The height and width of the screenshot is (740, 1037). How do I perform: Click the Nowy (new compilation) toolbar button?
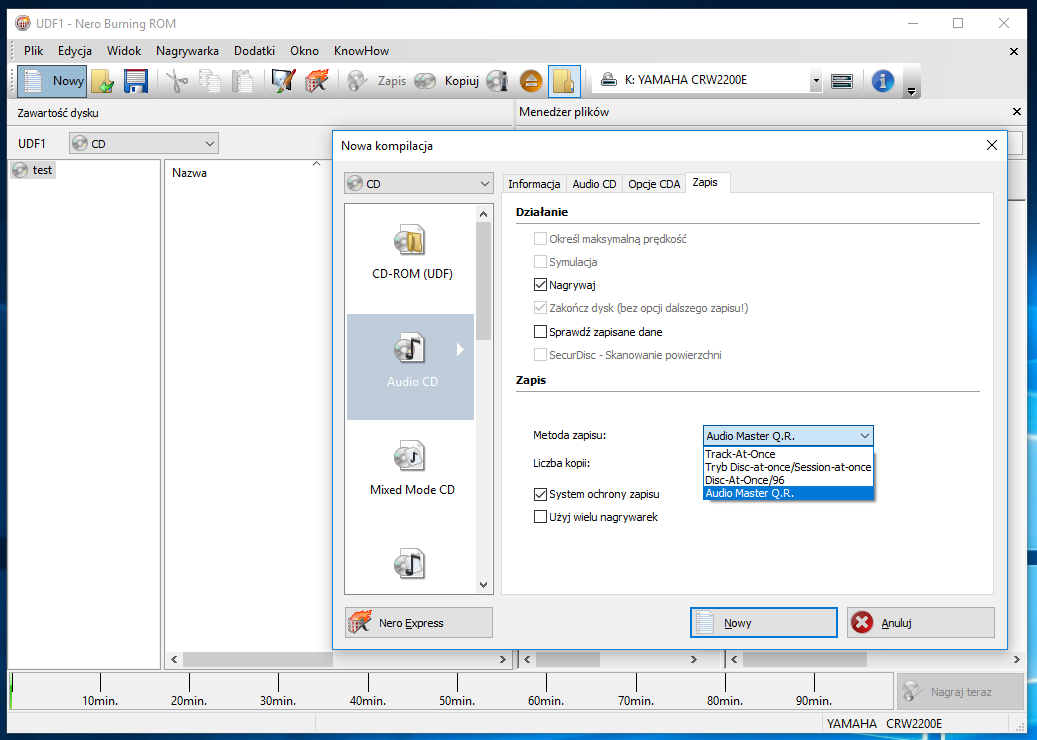[52, 81]
